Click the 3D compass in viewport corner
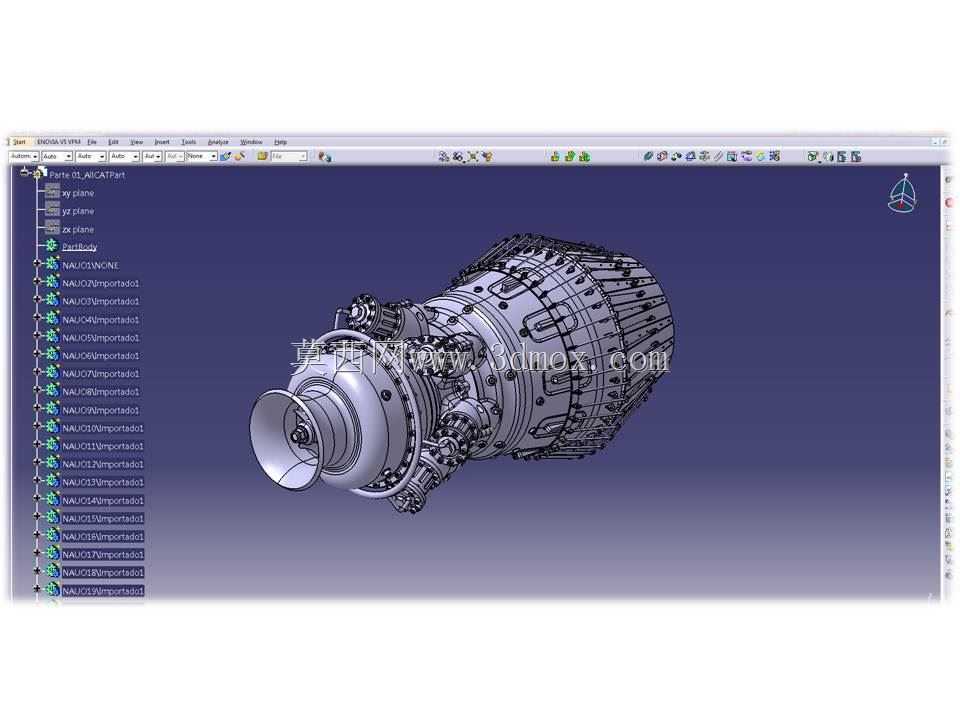 902,193
